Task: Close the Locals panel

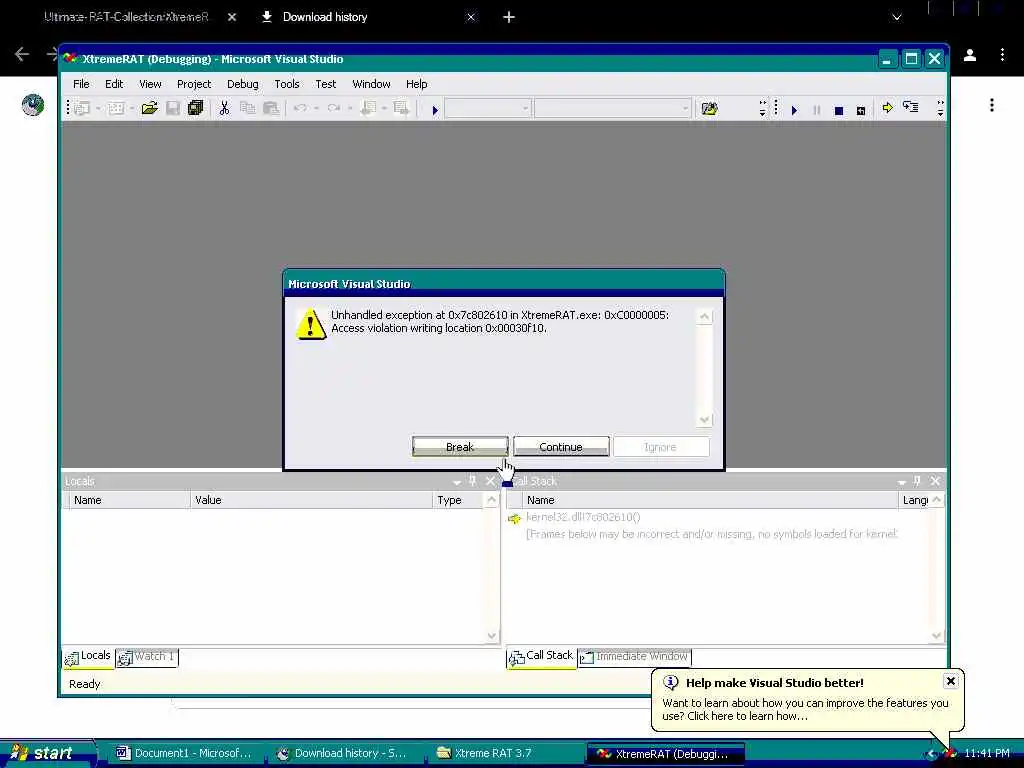Action: (x=490, y=481)
